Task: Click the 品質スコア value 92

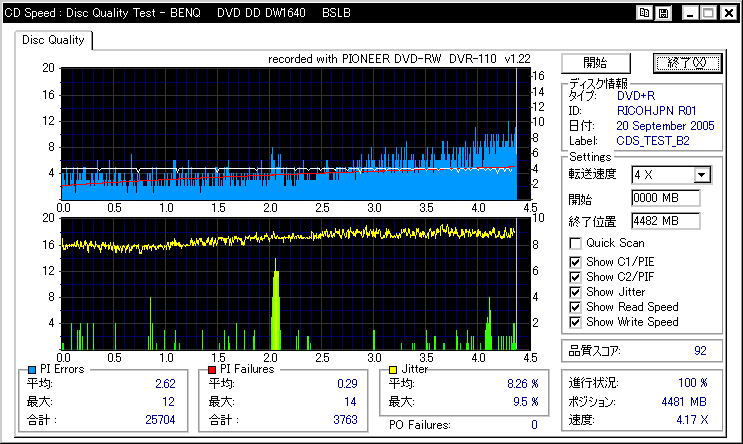Action: (x=700, y=351)
